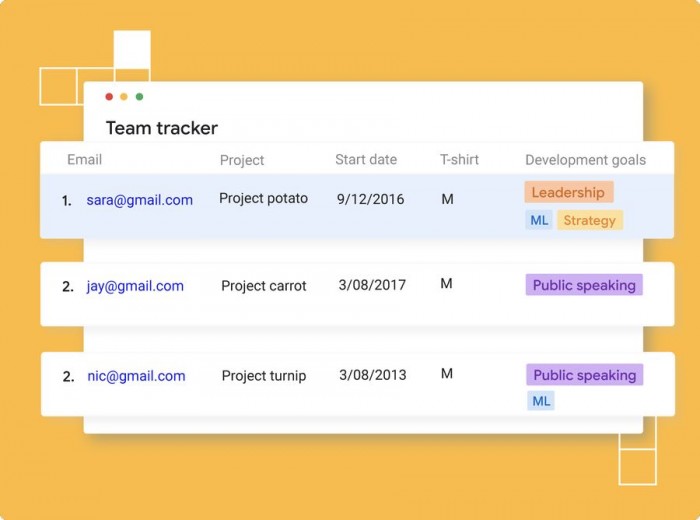Viewport: 700px width, 520px height.
Task: Click row number 2. beside jay@gmail.com
Action: 68,287
